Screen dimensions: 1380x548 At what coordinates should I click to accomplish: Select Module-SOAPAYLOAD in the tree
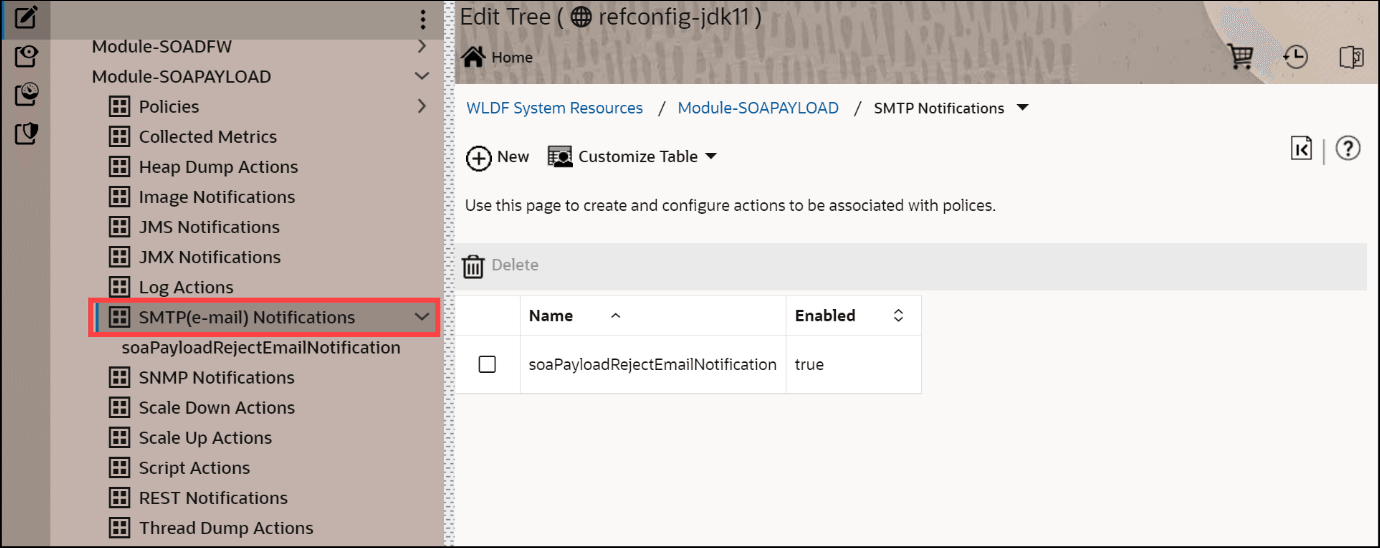tap(181, 76)
